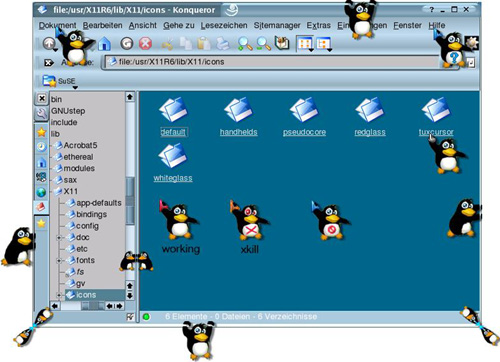Go to the home directory via toolbar Home icon

coord(105,44)
